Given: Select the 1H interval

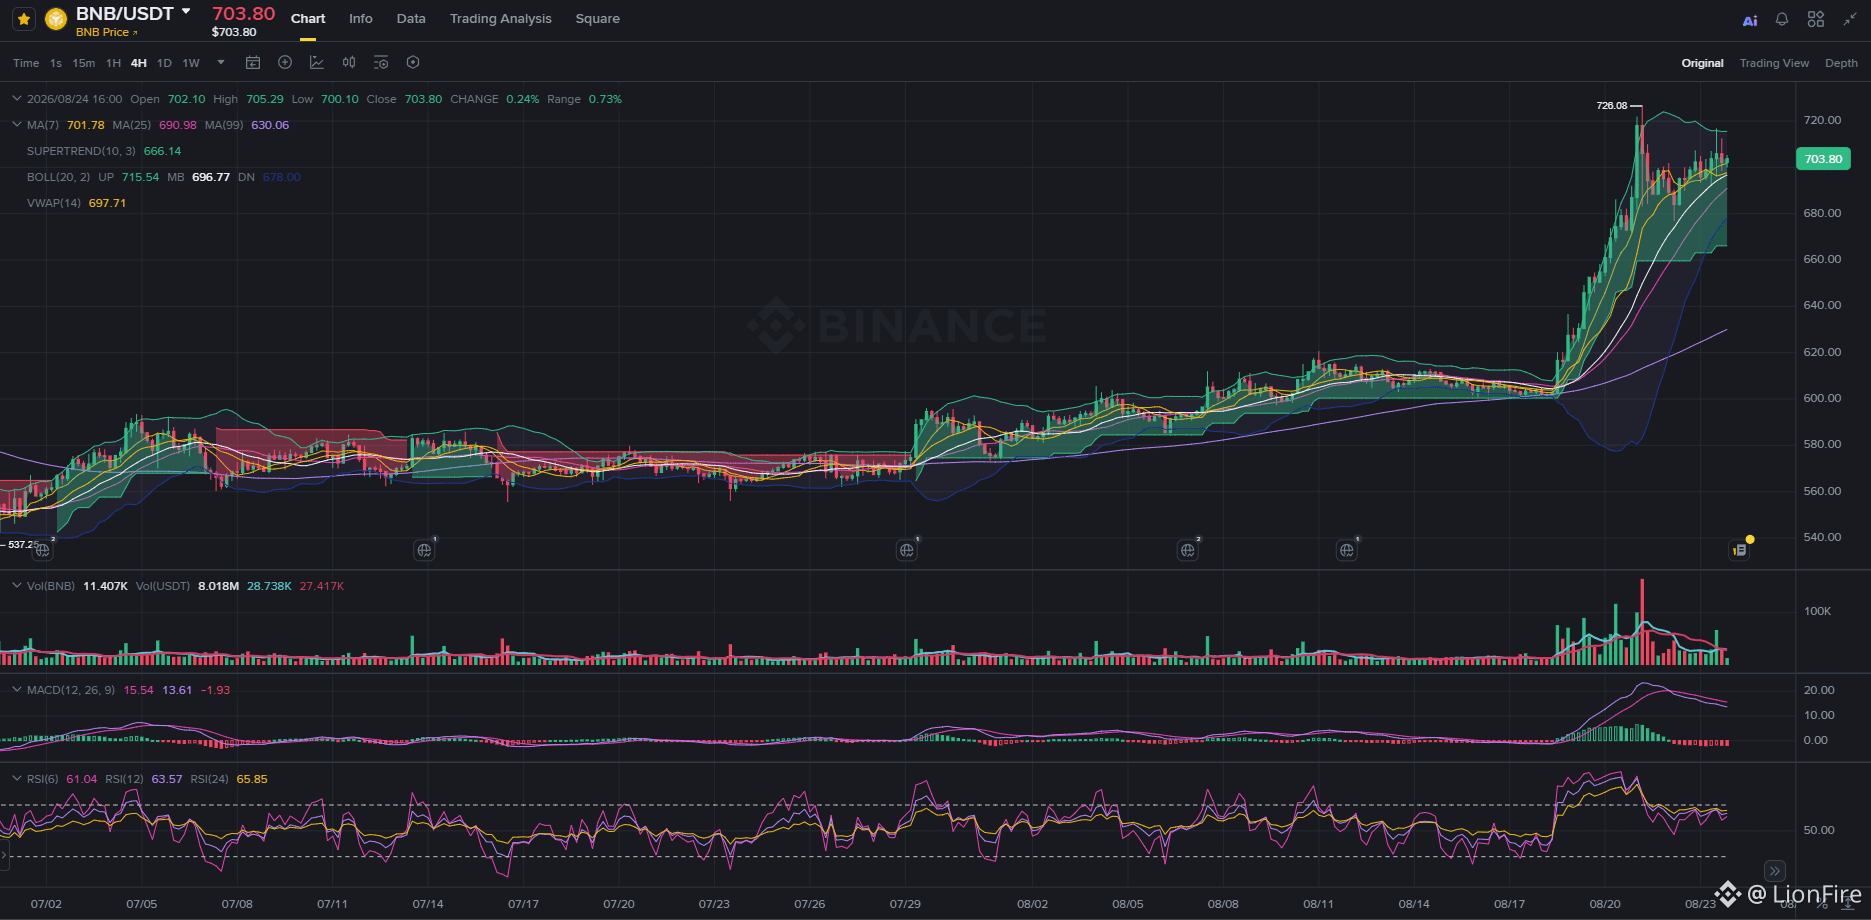Looking at the screenshot, I should click(x=114, y=63).
